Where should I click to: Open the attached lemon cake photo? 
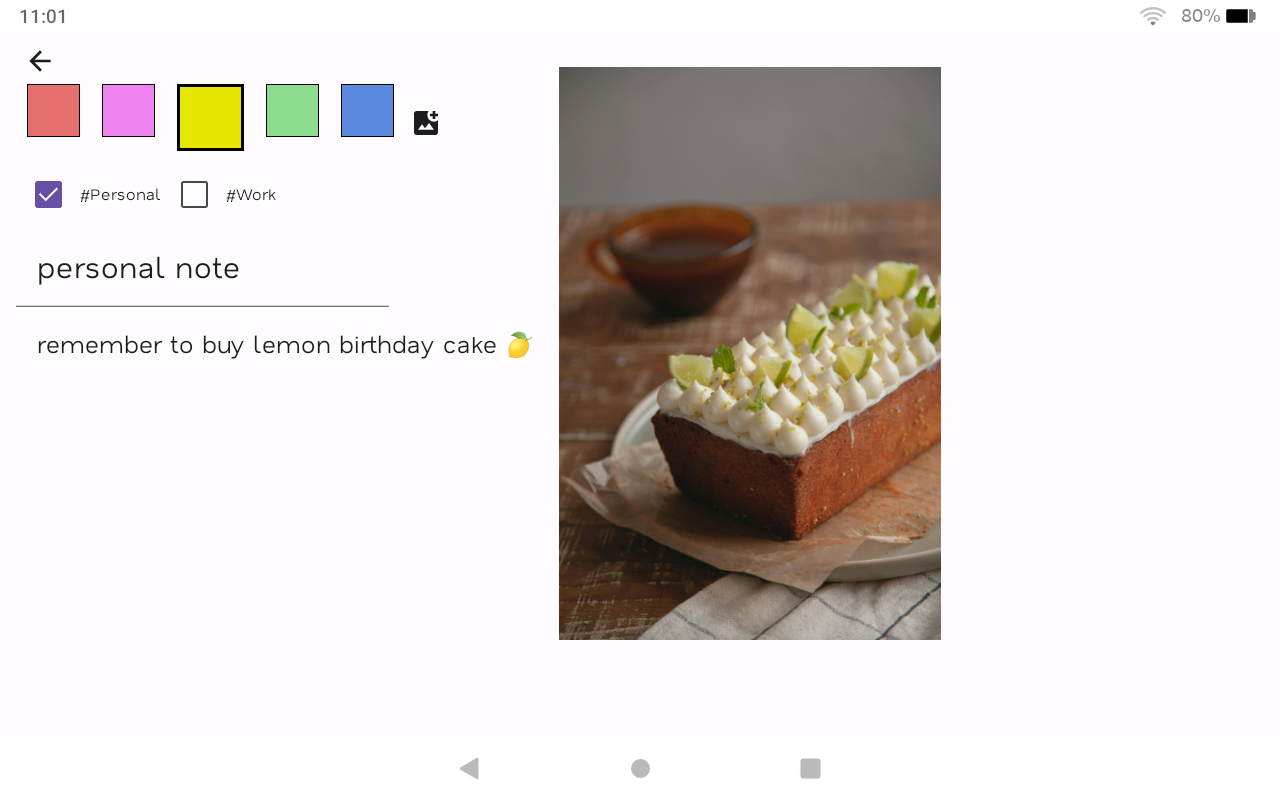tap(750, 353)
